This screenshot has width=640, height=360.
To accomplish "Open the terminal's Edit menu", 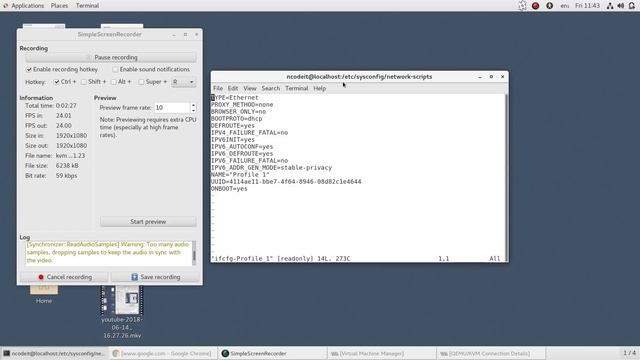I will [x=233, y=88].
